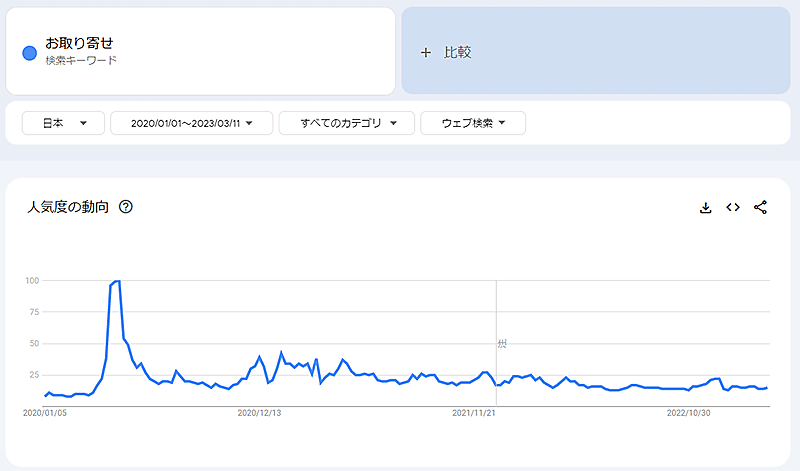Edit the お取り寄せ search term

tap(80, 44)
